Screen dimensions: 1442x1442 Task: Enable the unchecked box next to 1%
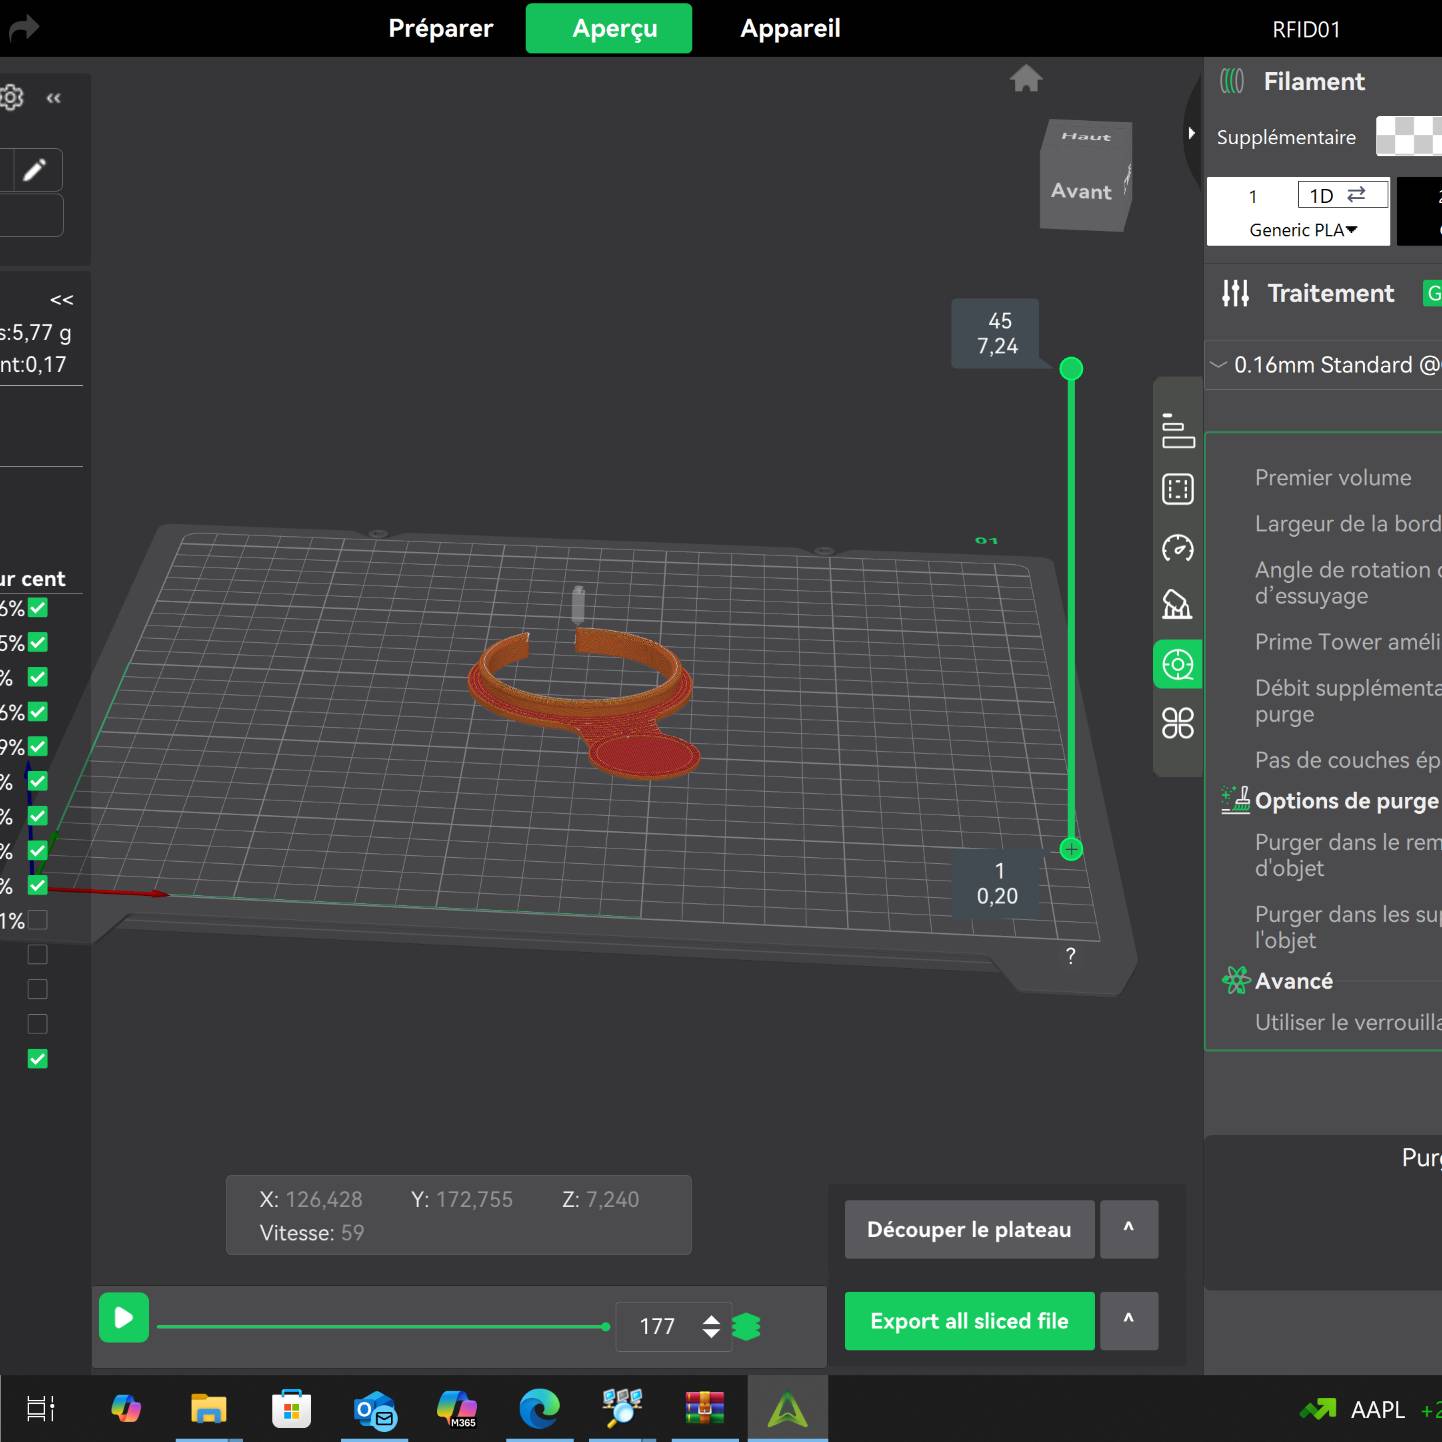(38, 920)
